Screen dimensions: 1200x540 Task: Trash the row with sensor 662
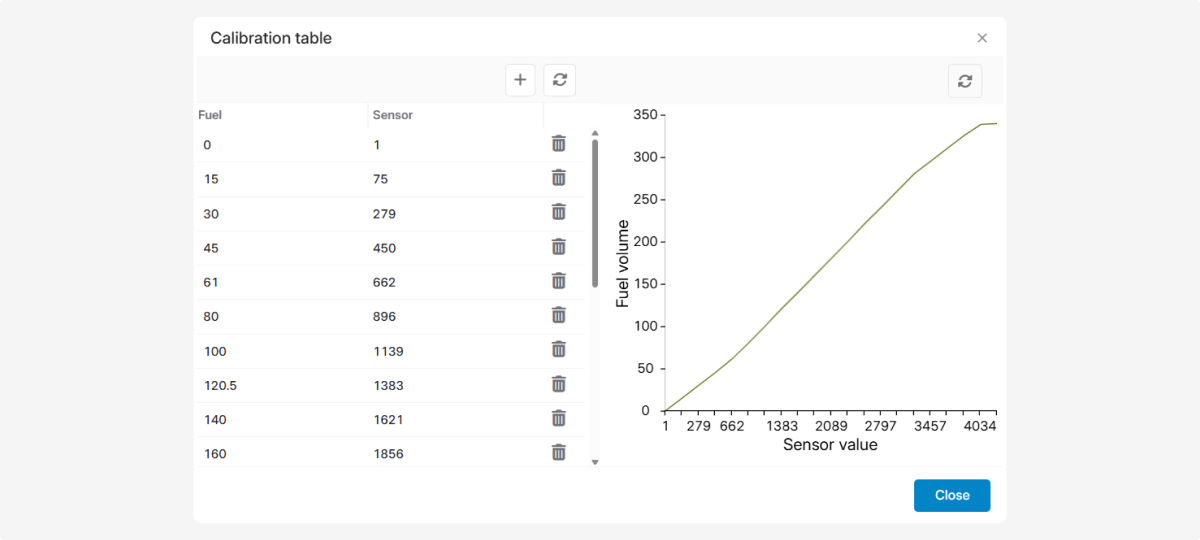pos(559,281)
